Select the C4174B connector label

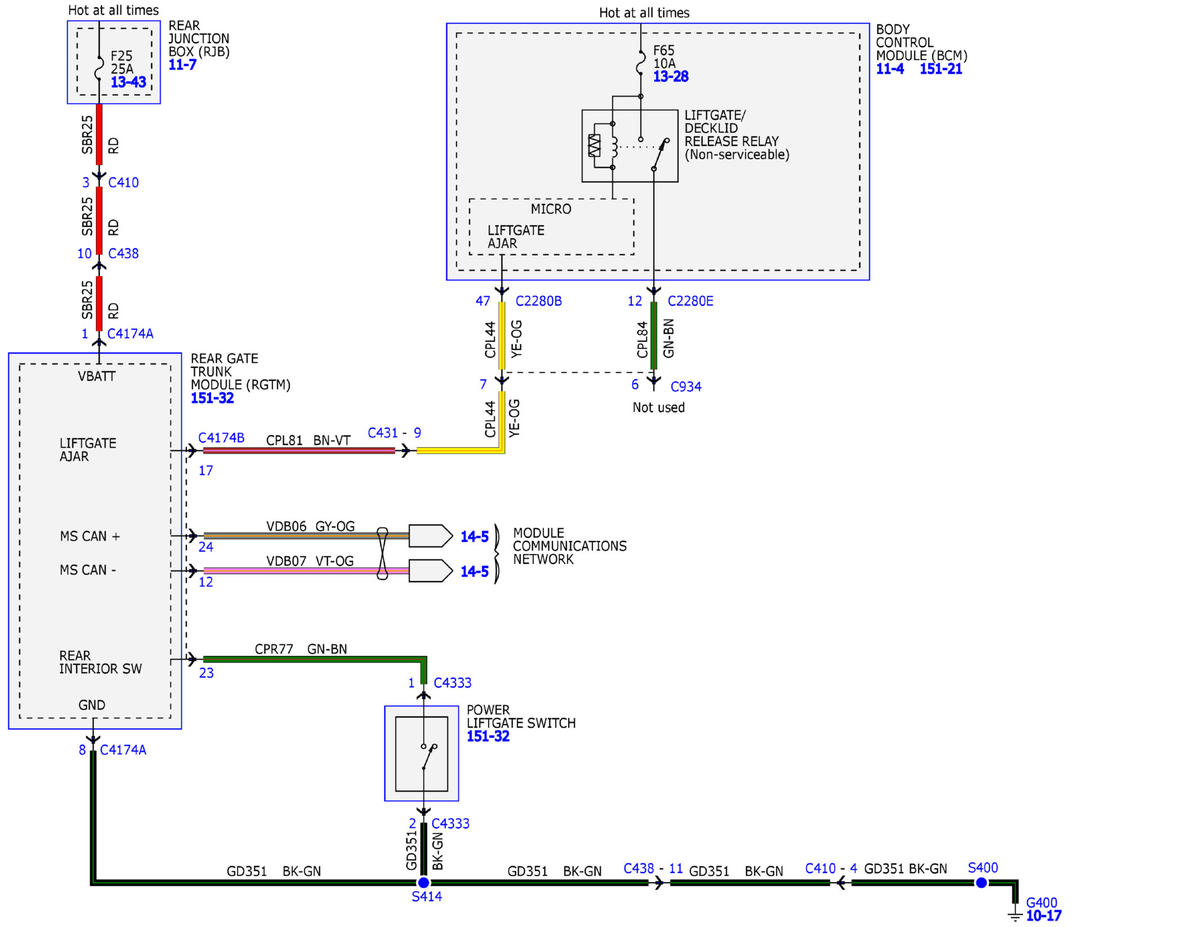pos(221,437)
